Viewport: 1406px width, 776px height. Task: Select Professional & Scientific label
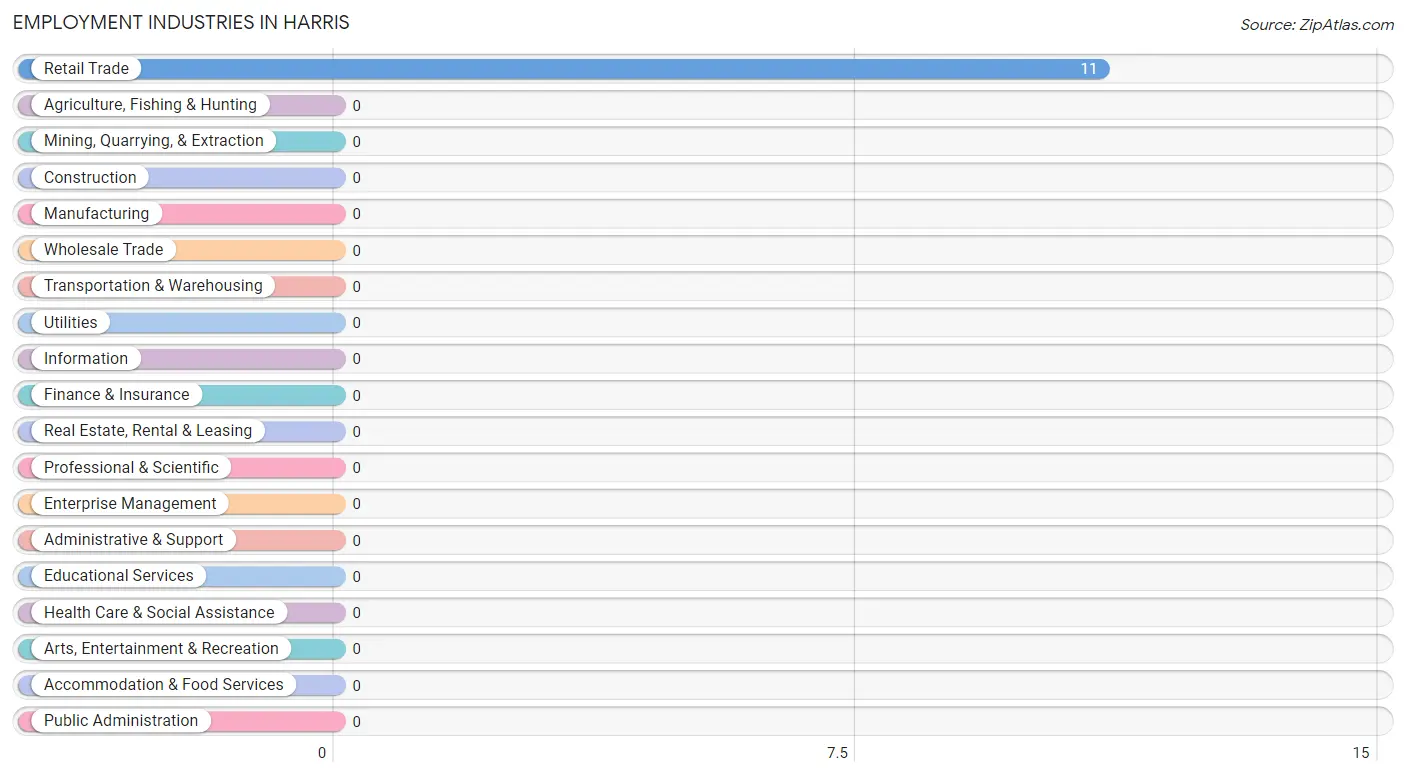pyautogui.click(x=131, y=468)
